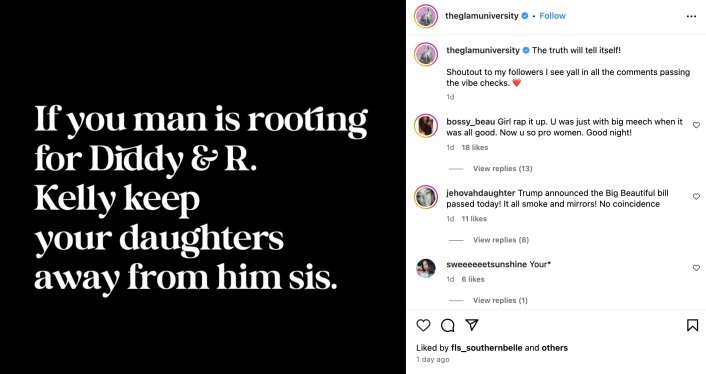Screen dimensions: 706x374
Task: Like sweeeeeetsunshine's comment
Action: pos(696,268)
